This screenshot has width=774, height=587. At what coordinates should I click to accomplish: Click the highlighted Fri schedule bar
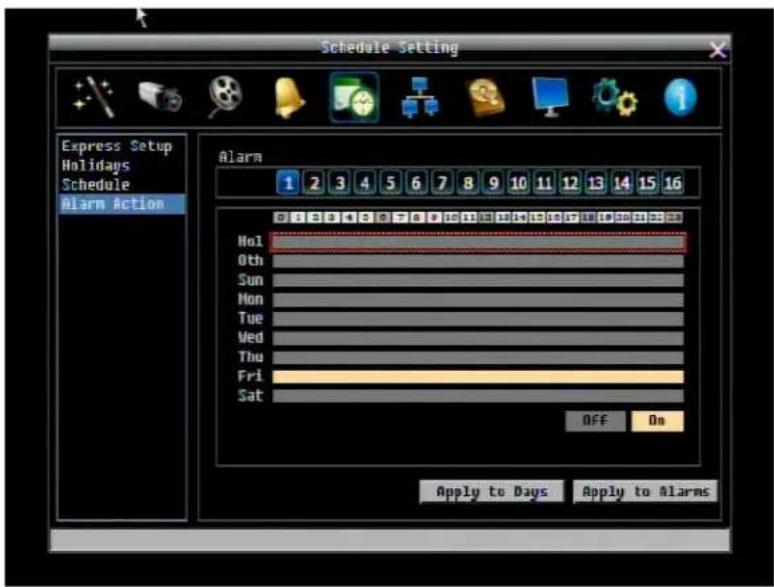pos(478,377)
